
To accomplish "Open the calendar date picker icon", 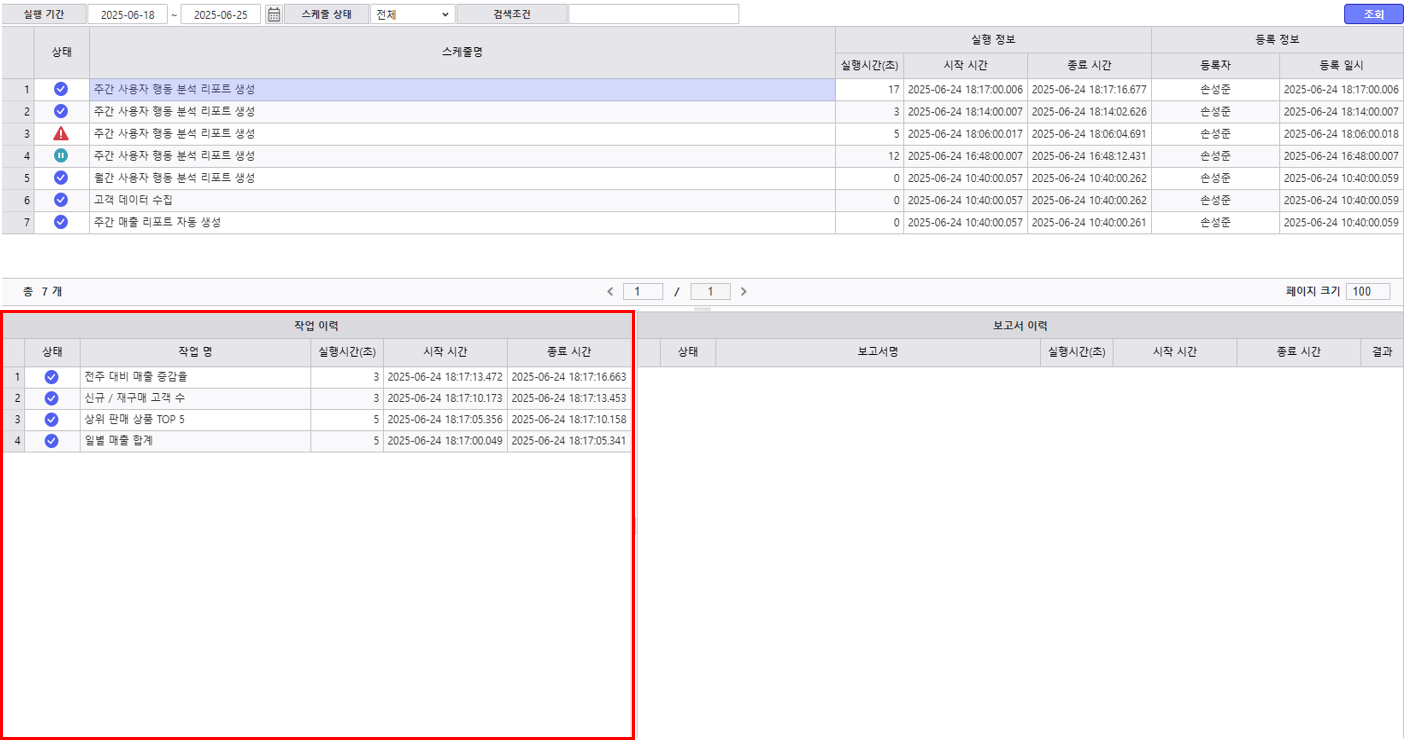I will pos(273,14).
